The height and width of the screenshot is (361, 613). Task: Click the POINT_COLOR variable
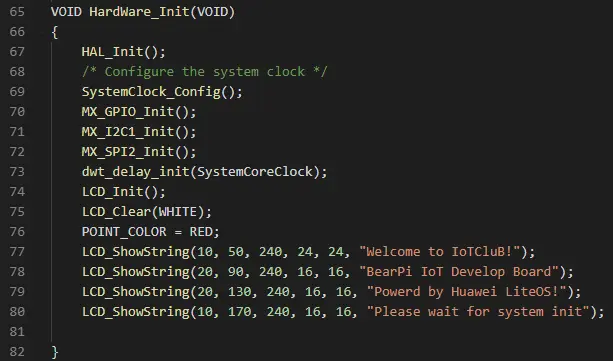tap(124, 232)
